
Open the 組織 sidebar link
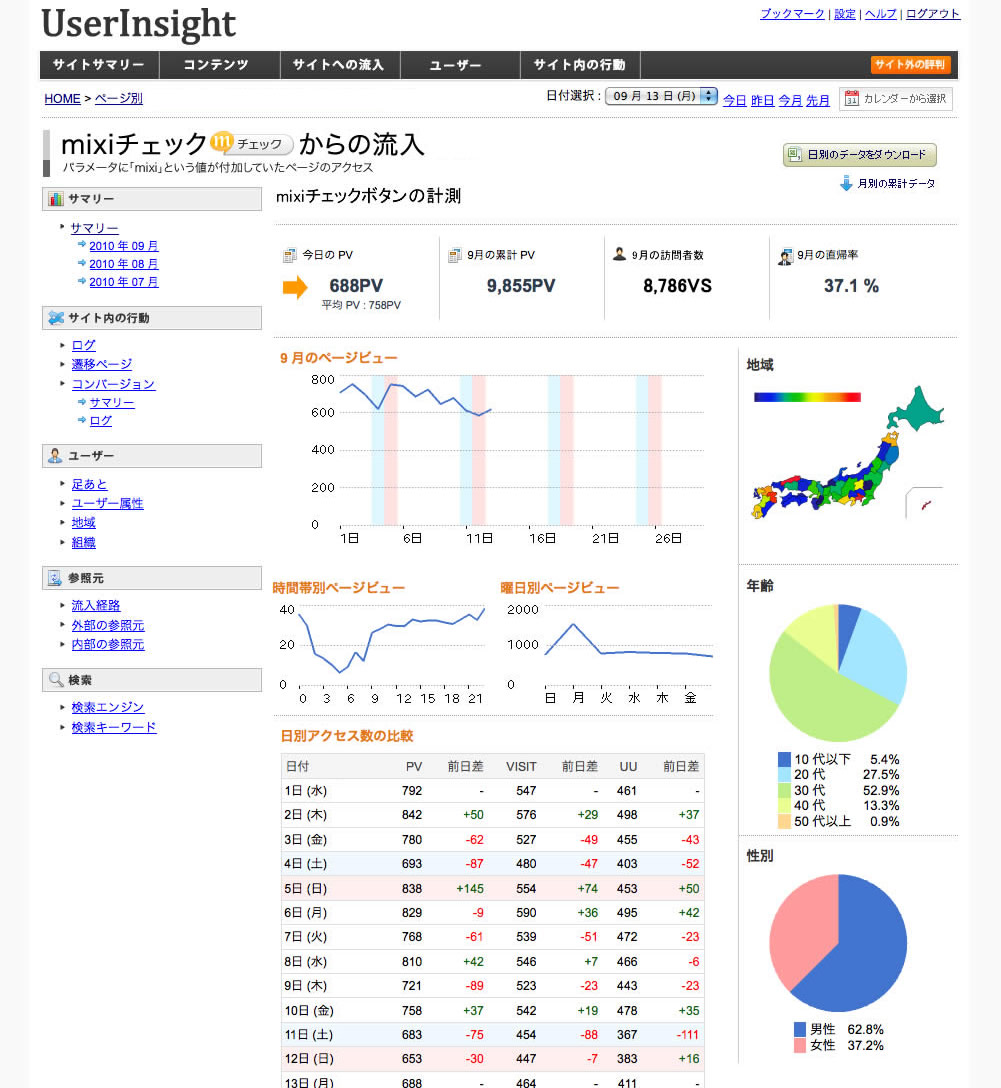click(83, 543)
